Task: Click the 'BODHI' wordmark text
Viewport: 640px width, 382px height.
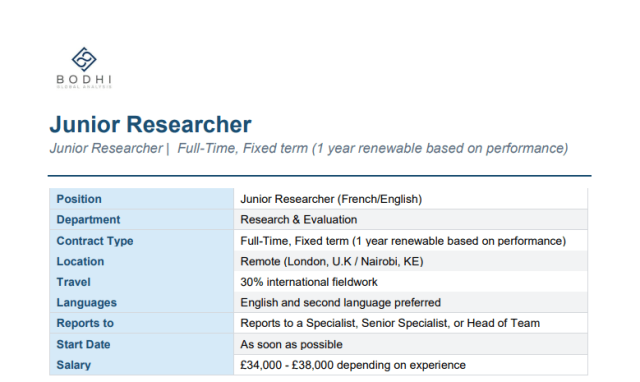Action: pos(84,79)
